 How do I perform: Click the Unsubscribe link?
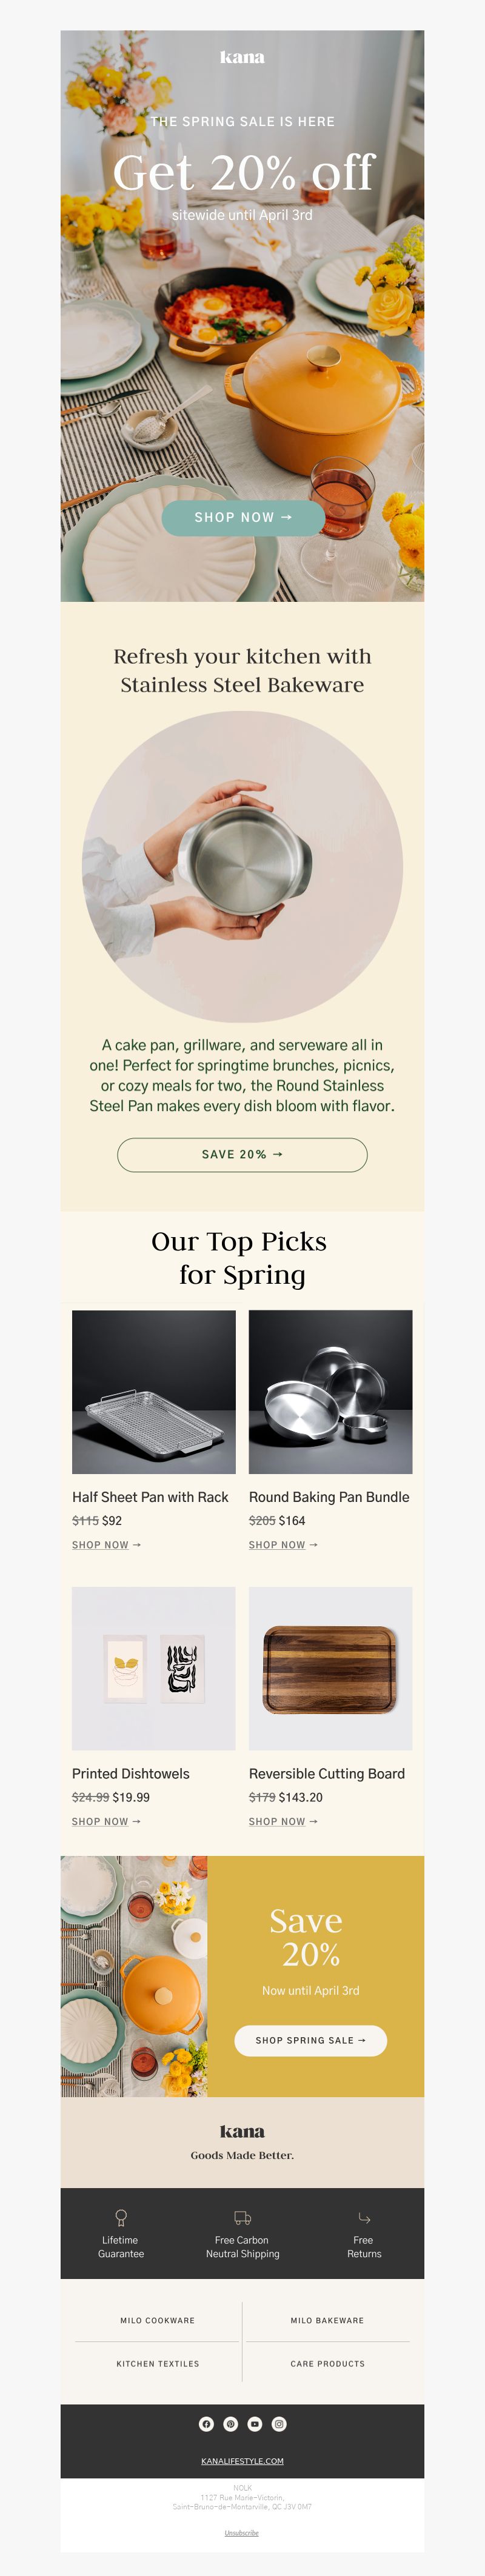[242, 2532]
